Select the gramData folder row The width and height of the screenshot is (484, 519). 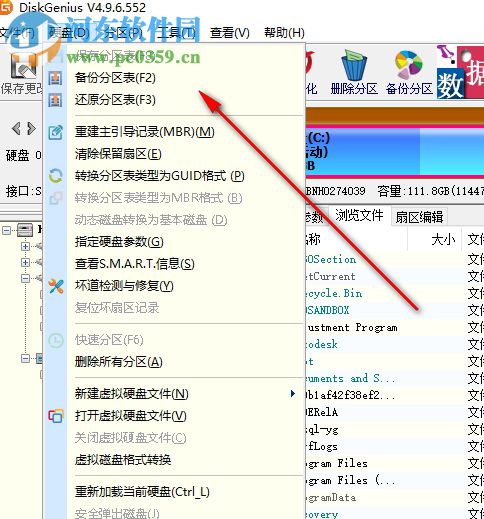[395, 498]
